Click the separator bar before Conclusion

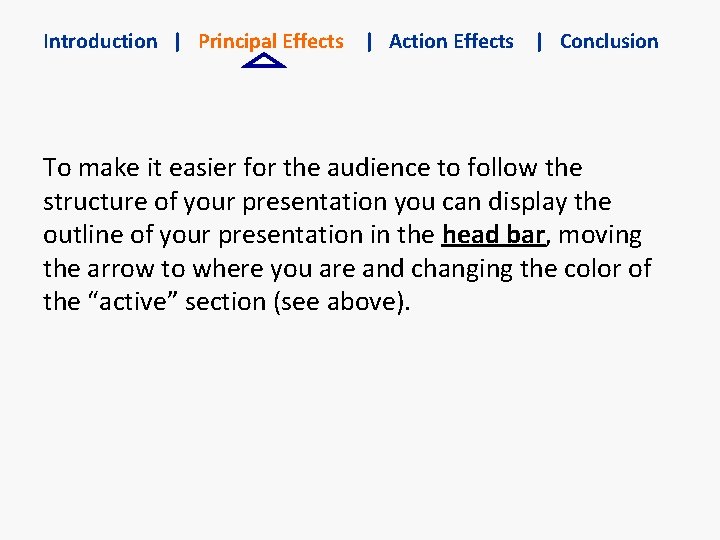(x=540, y=42)
